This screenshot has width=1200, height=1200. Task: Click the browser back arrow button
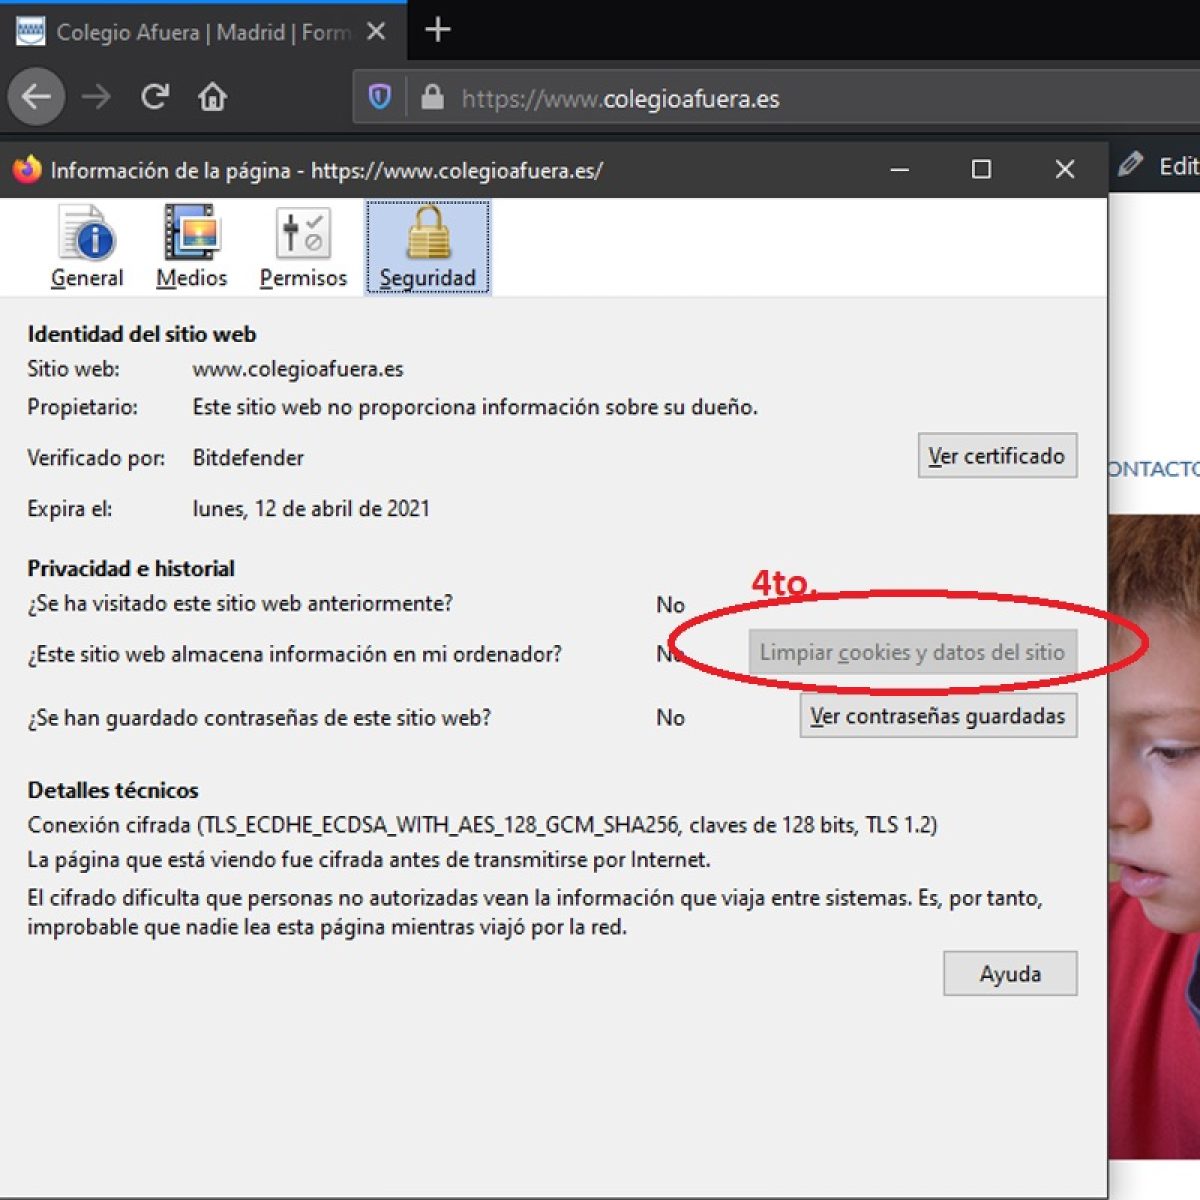(x=37, y=97)
